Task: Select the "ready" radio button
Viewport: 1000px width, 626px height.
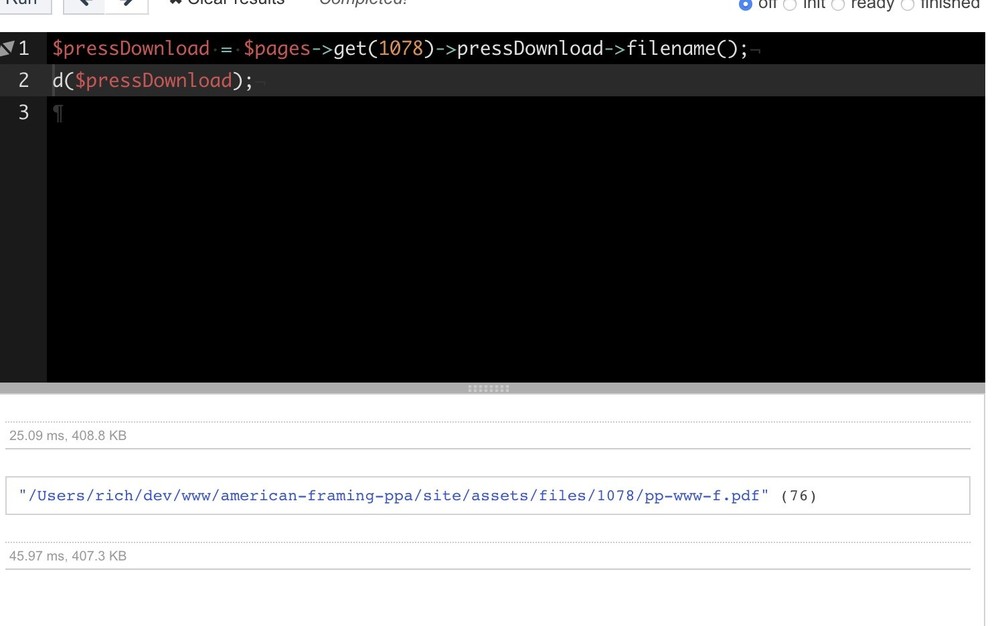Action: 838,5
